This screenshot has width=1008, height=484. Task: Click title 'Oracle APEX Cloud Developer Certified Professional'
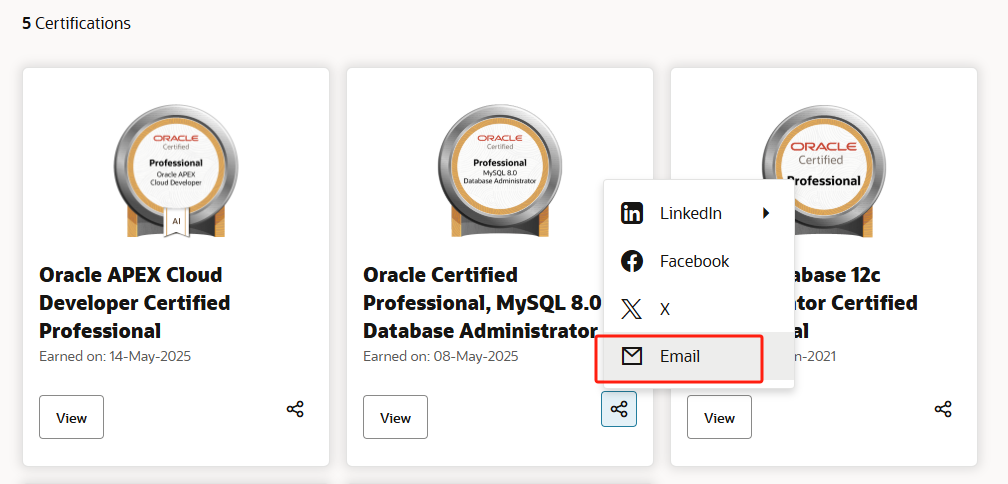[x=135, y=303]
